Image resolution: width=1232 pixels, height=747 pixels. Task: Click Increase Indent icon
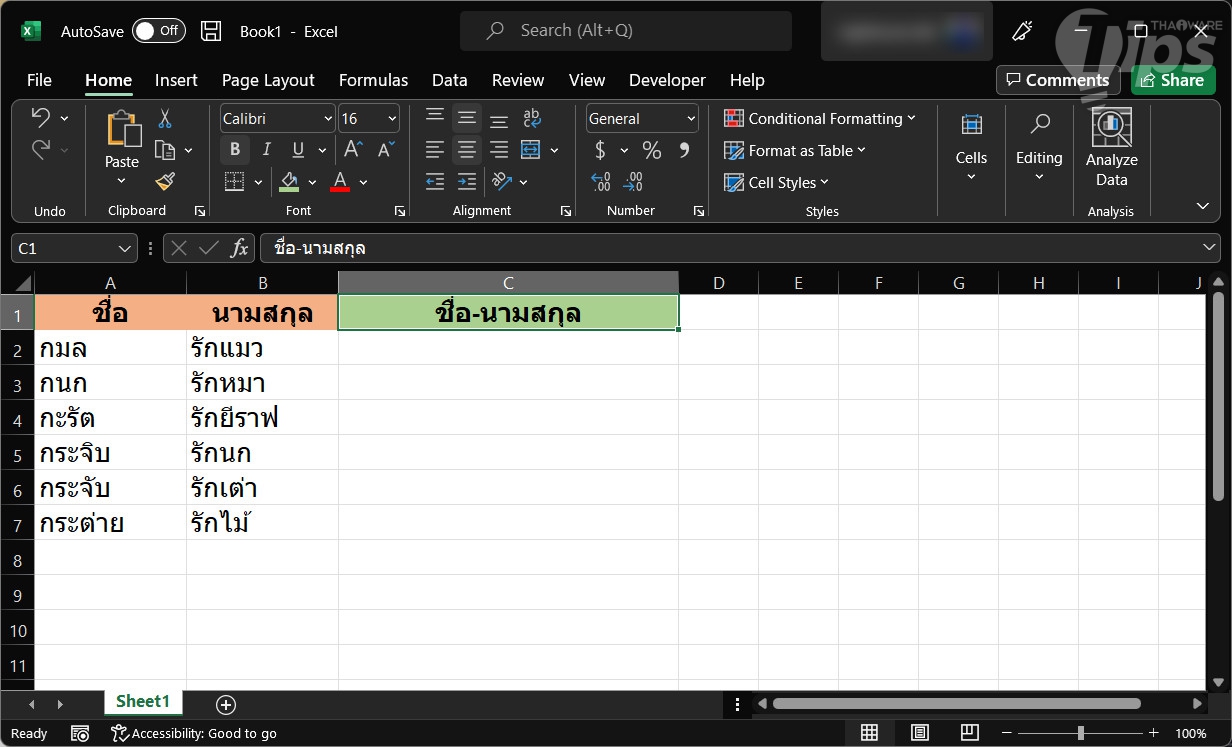[466, 182]
